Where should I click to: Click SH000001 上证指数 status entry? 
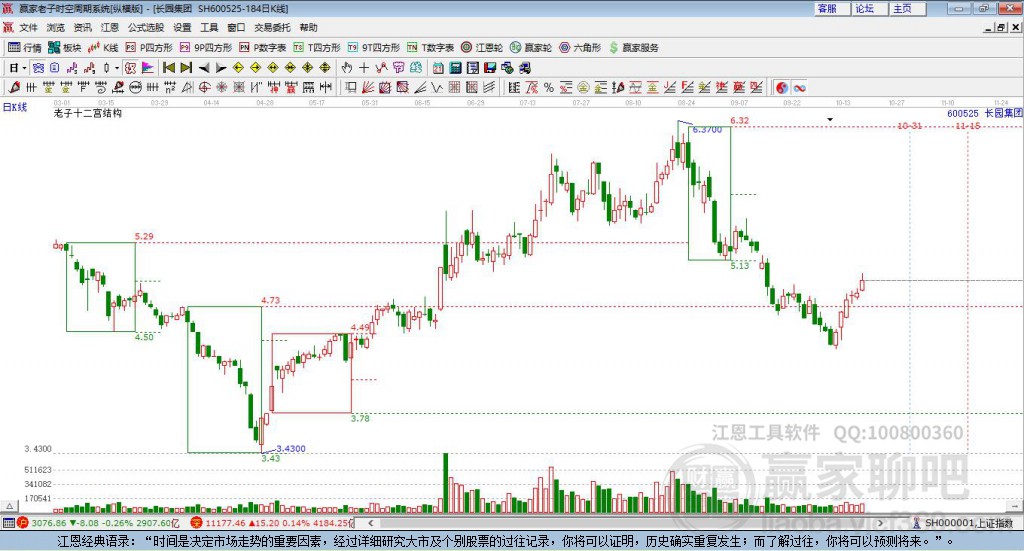(963, 523)
